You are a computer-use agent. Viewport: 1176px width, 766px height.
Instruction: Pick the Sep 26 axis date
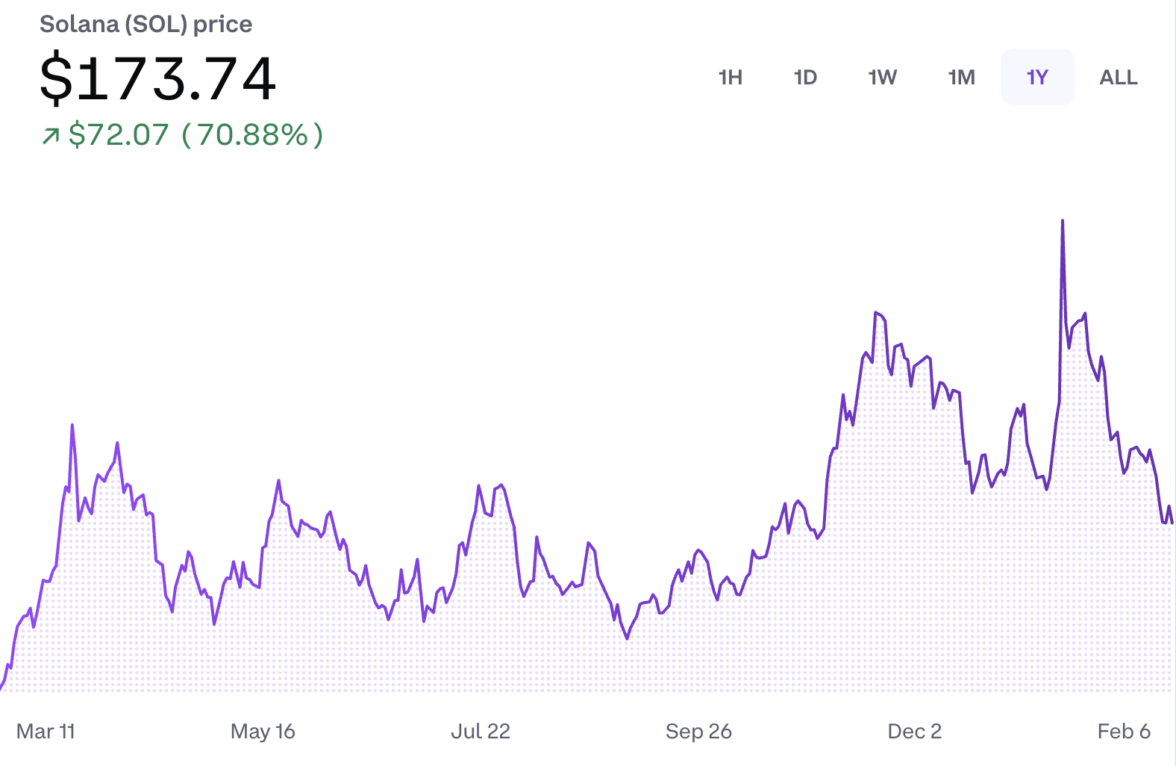pos(698,732)
